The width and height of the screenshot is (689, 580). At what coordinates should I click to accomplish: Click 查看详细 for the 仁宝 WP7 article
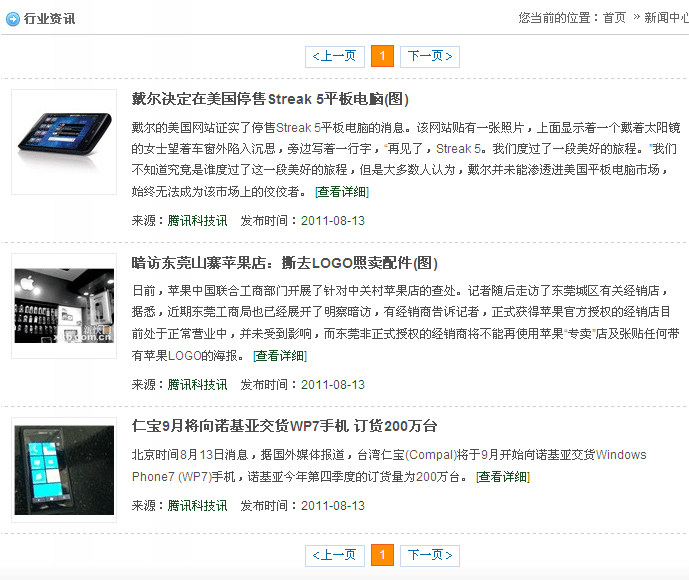click(x=503, y=476)
